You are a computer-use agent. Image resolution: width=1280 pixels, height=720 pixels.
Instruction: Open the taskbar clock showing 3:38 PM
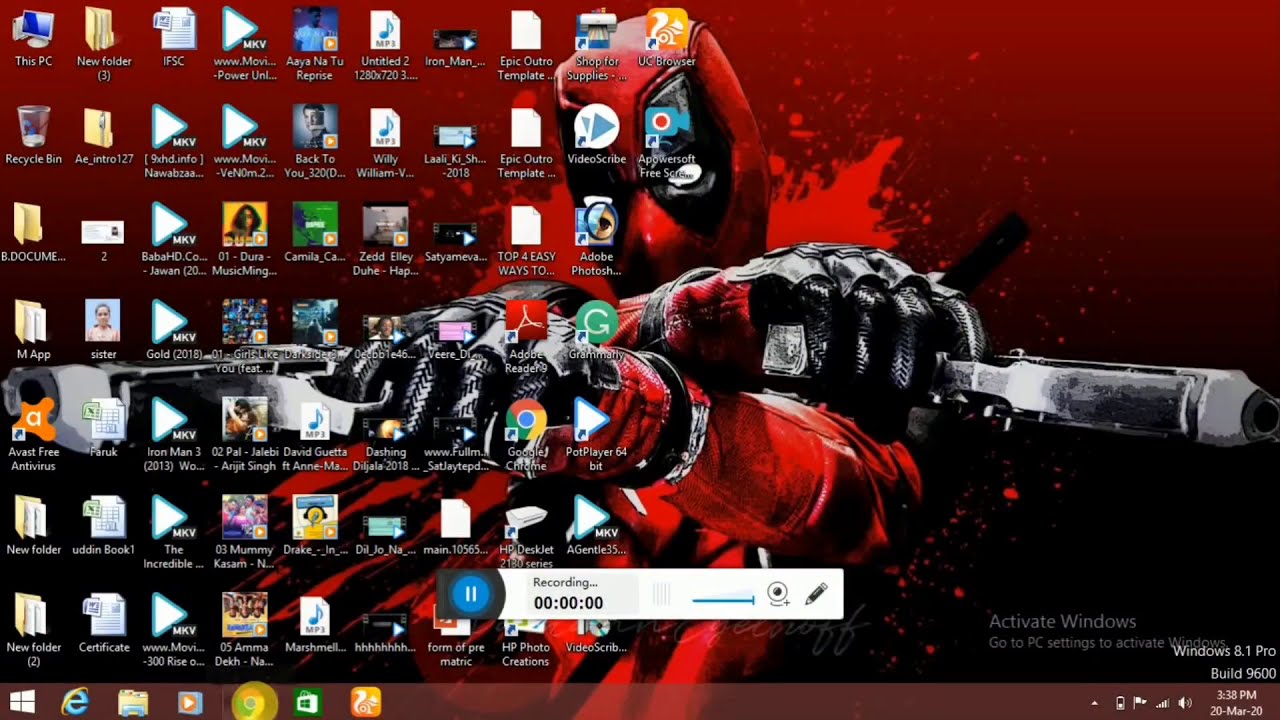[1236, 702]
